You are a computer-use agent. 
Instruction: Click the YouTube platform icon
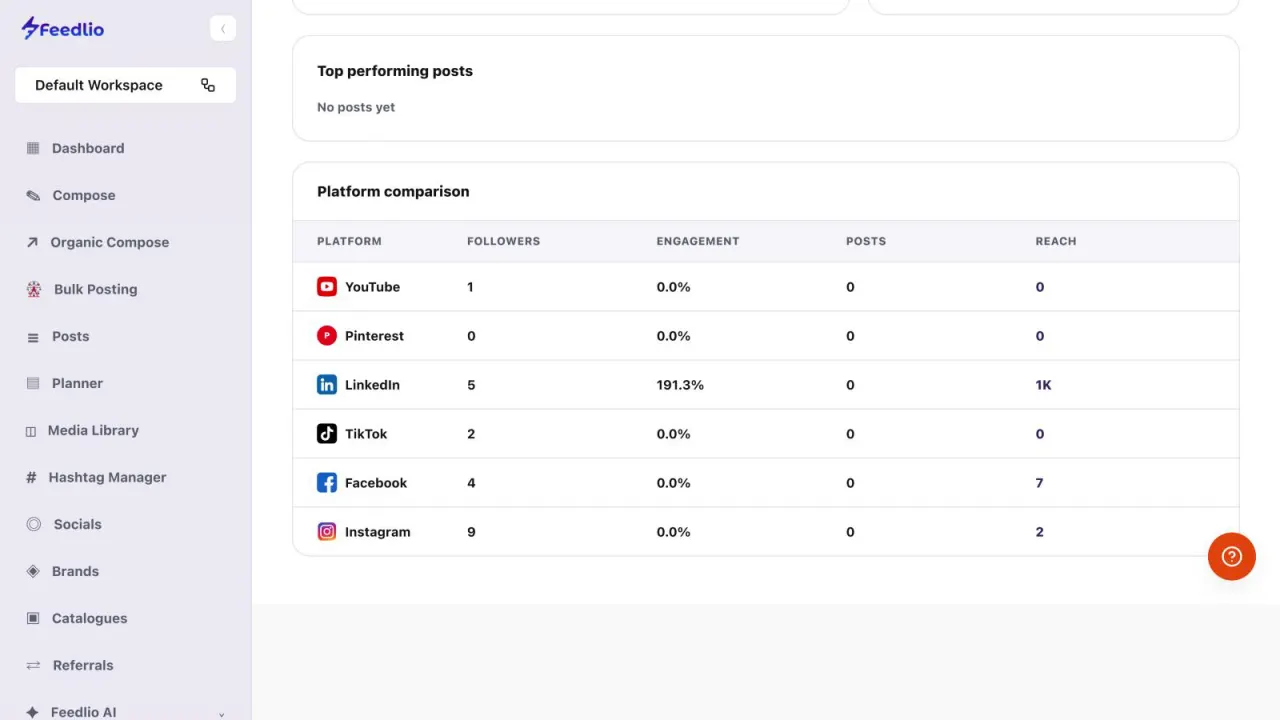327,287
